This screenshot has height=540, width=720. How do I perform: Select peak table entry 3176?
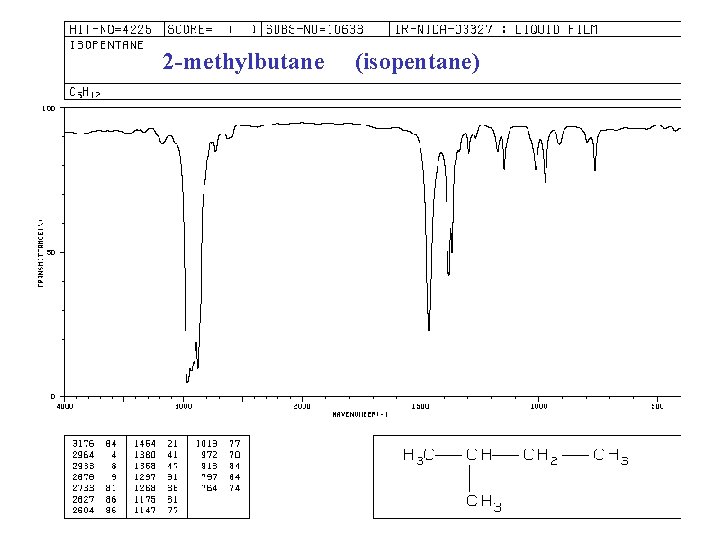[83, 444]
